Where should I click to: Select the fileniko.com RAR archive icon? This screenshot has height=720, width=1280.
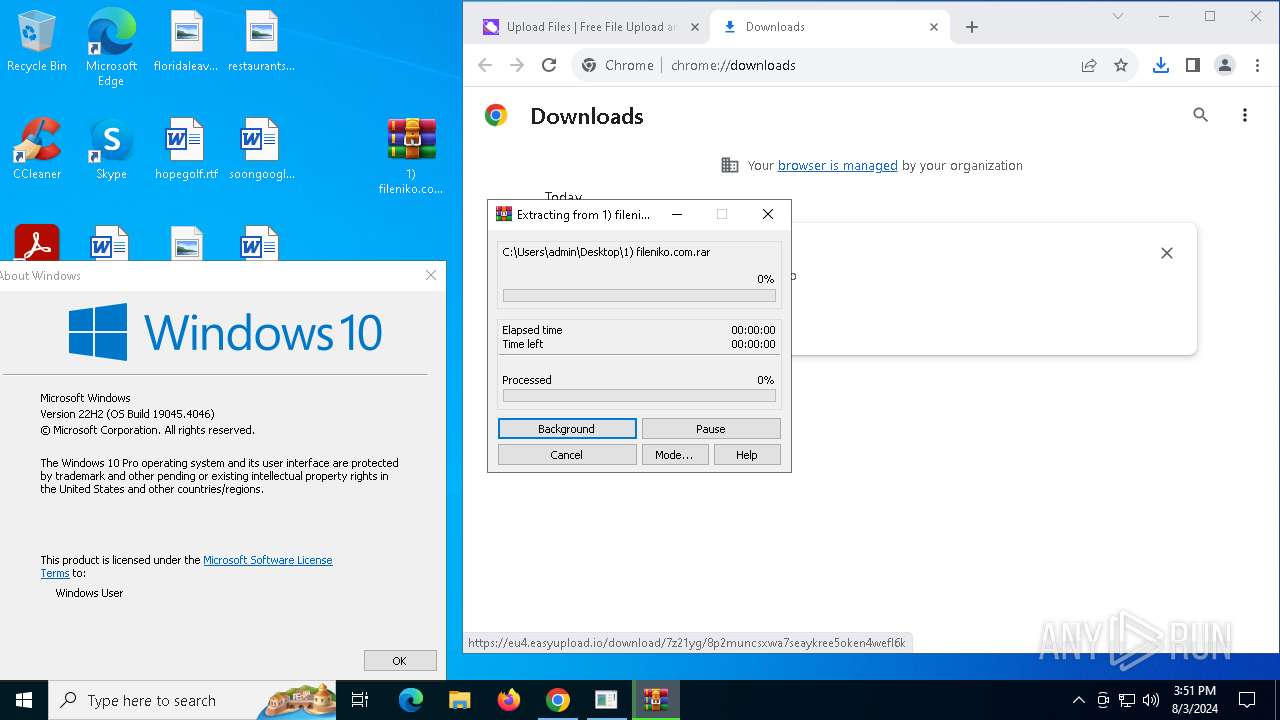click(411, 156)
